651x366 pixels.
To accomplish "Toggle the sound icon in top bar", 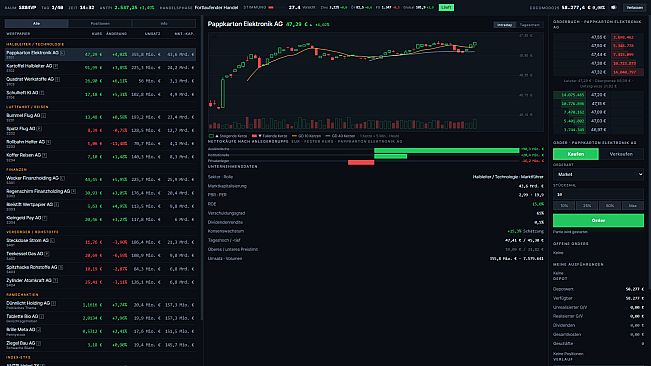I will click(x=614, y=7).
